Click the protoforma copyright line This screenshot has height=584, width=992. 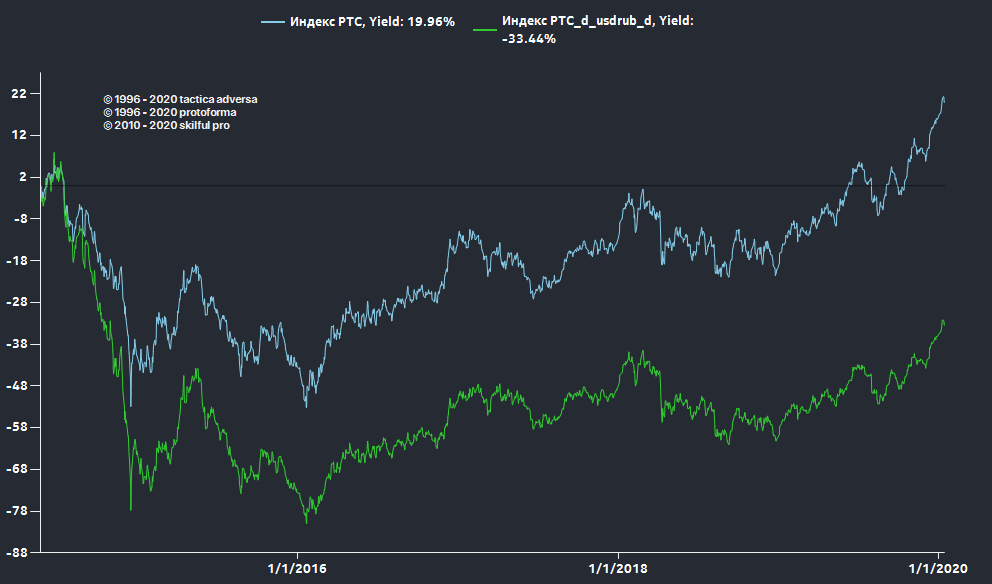[169, 113]
